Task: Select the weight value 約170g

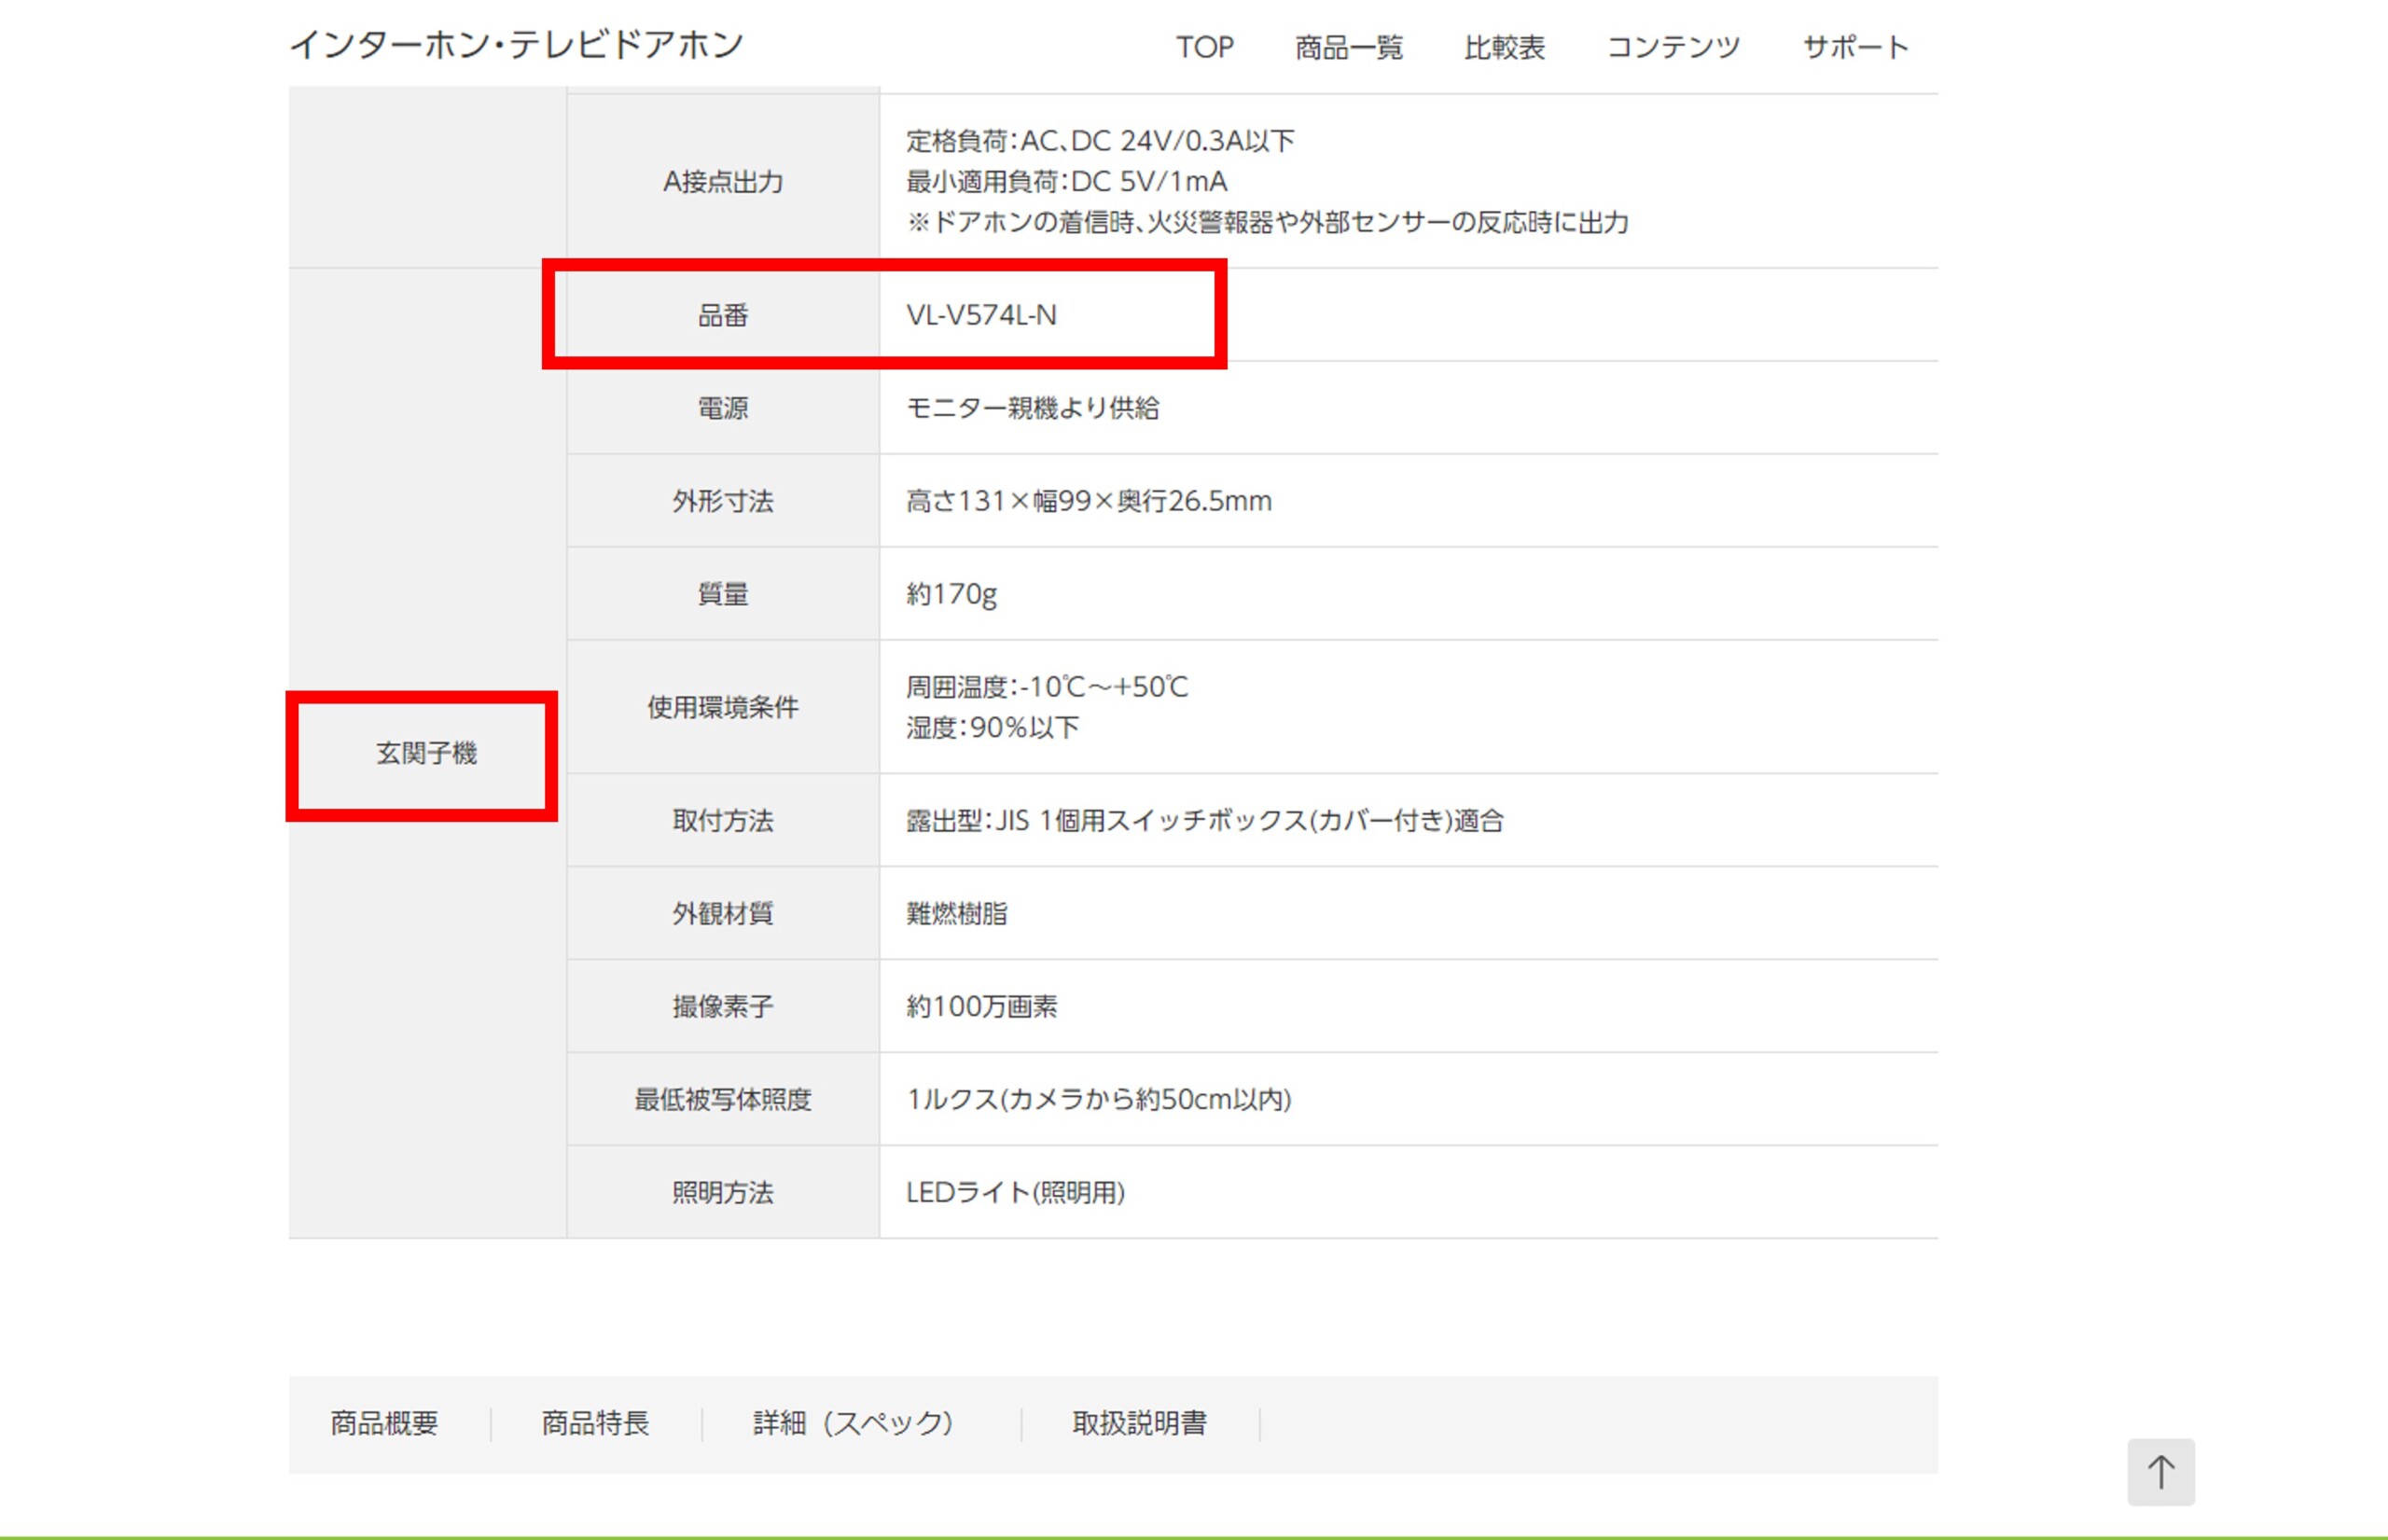Action: [x=951, y=595]
